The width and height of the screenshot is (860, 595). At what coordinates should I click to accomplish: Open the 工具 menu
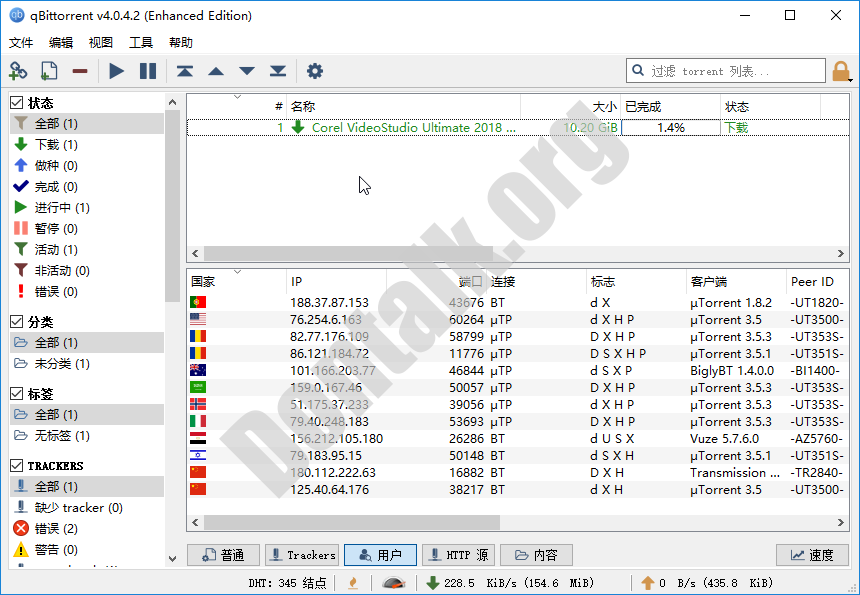click(x=141, y=43)
